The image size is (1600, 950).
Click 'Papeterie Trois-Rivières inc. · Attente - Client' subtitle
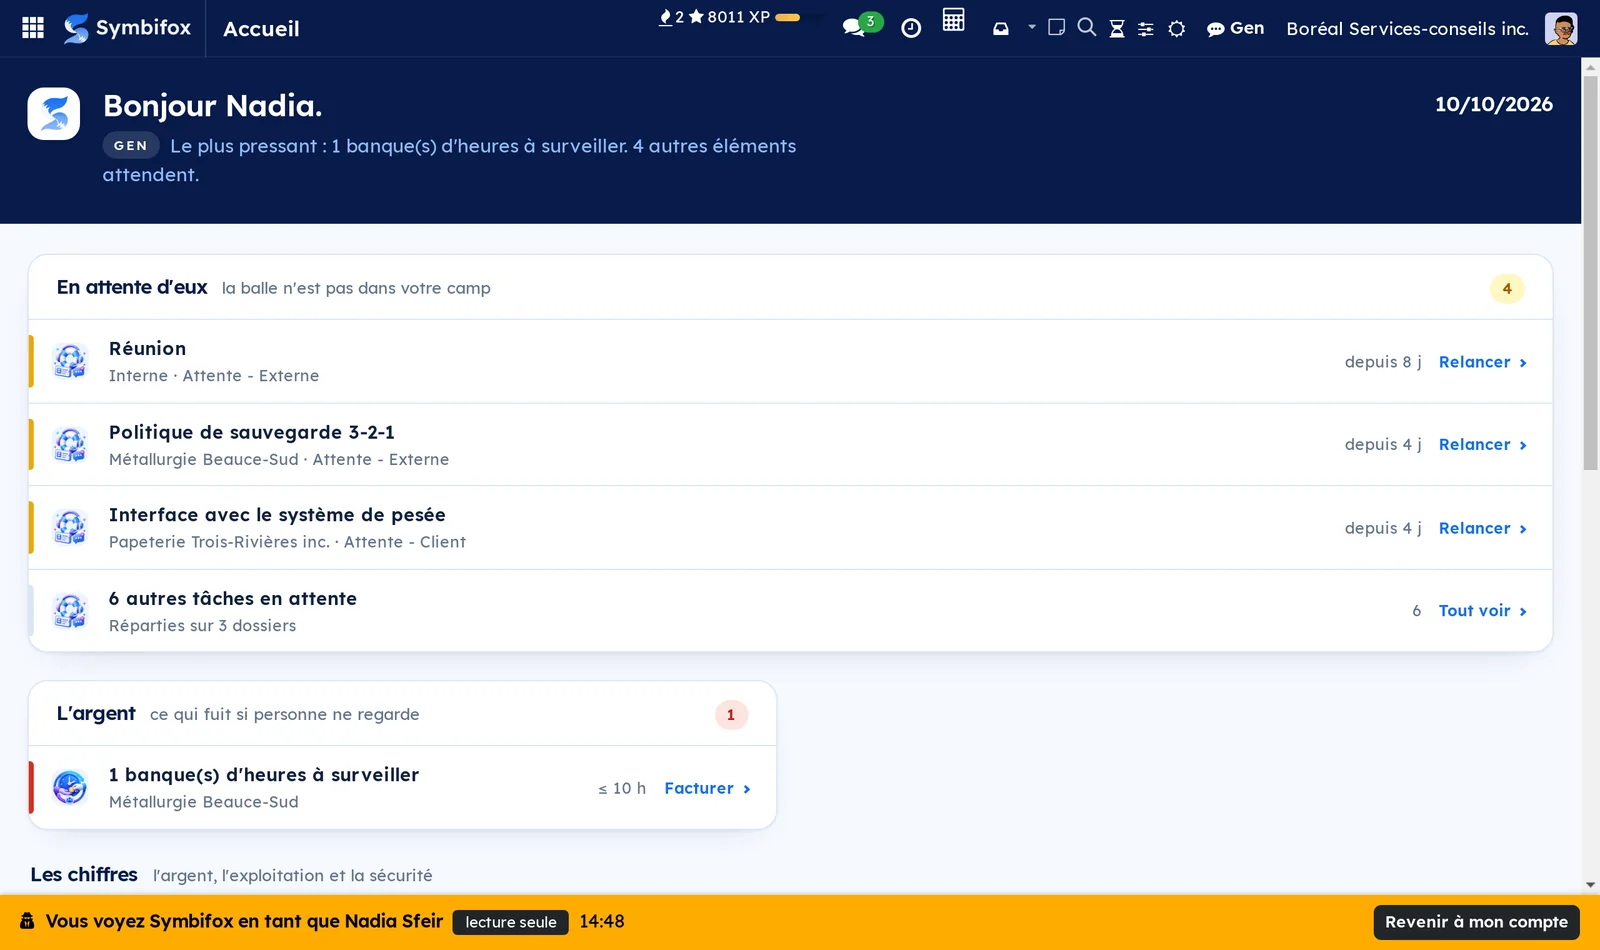coord(287,542)
